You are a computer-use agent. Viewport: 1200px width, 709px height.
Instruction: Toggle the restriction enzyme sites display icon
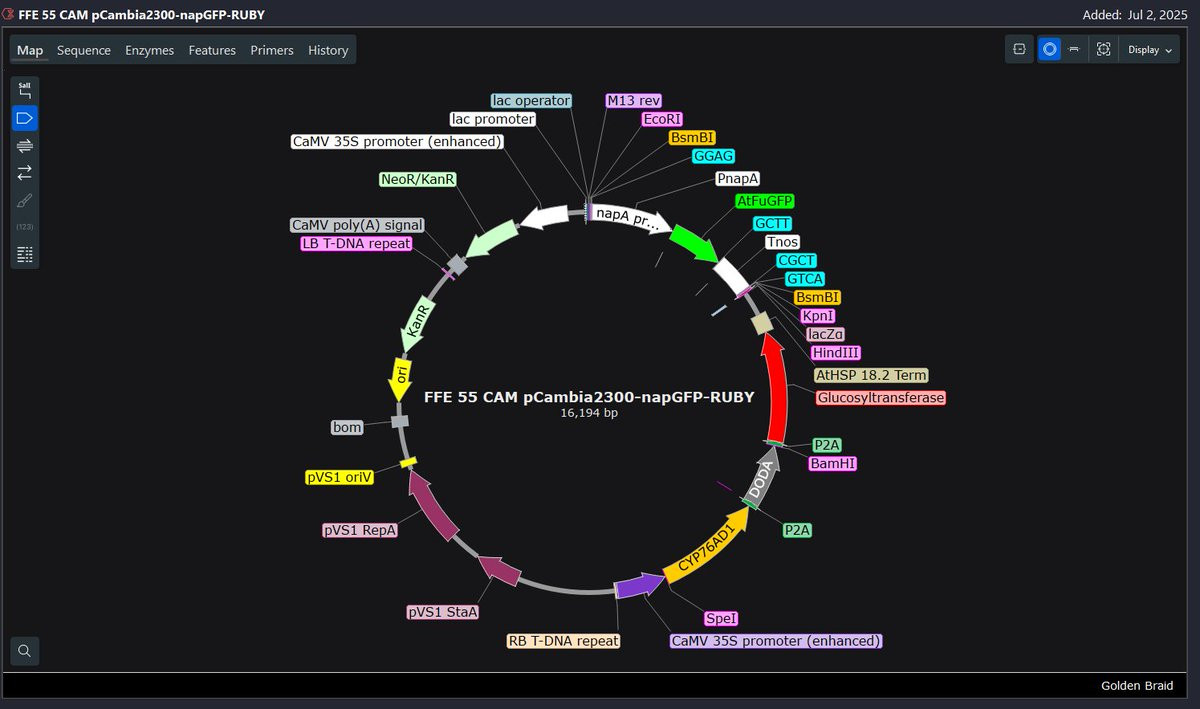25,90
